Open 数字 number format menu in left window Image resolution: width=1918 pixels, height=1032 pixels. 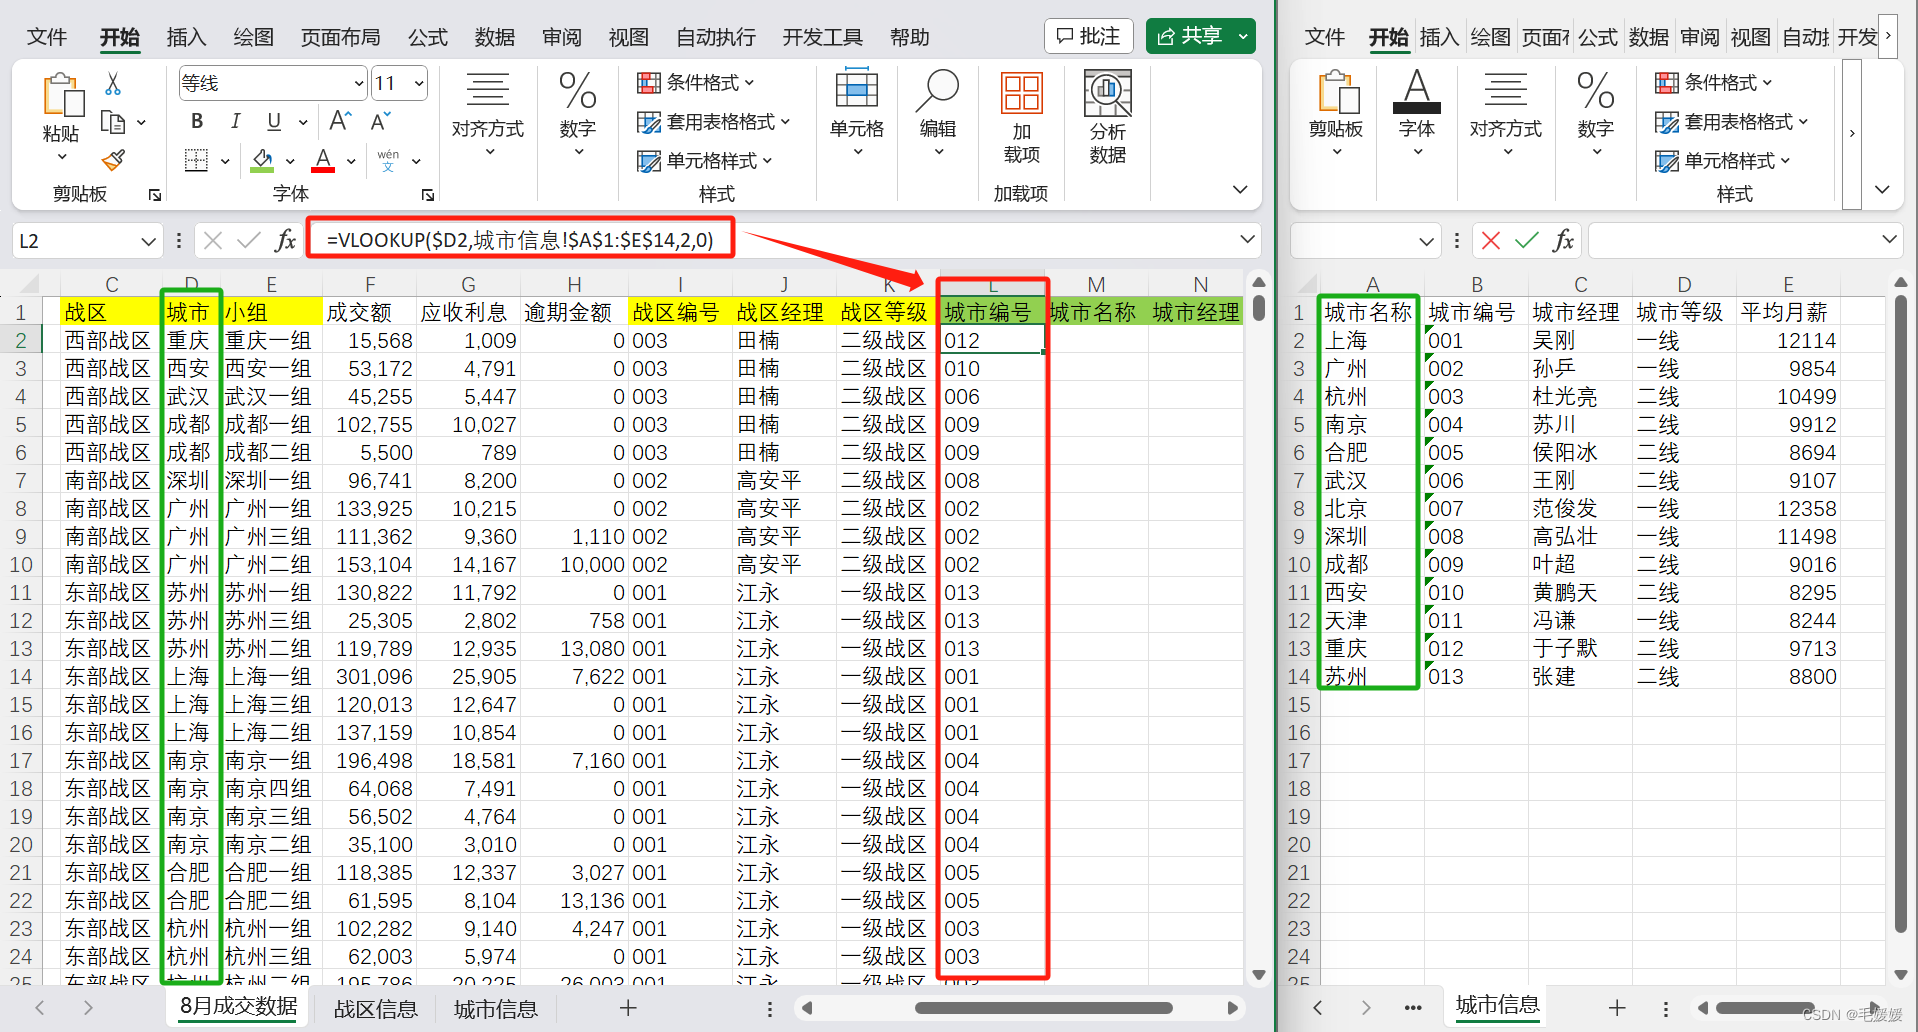578,113
